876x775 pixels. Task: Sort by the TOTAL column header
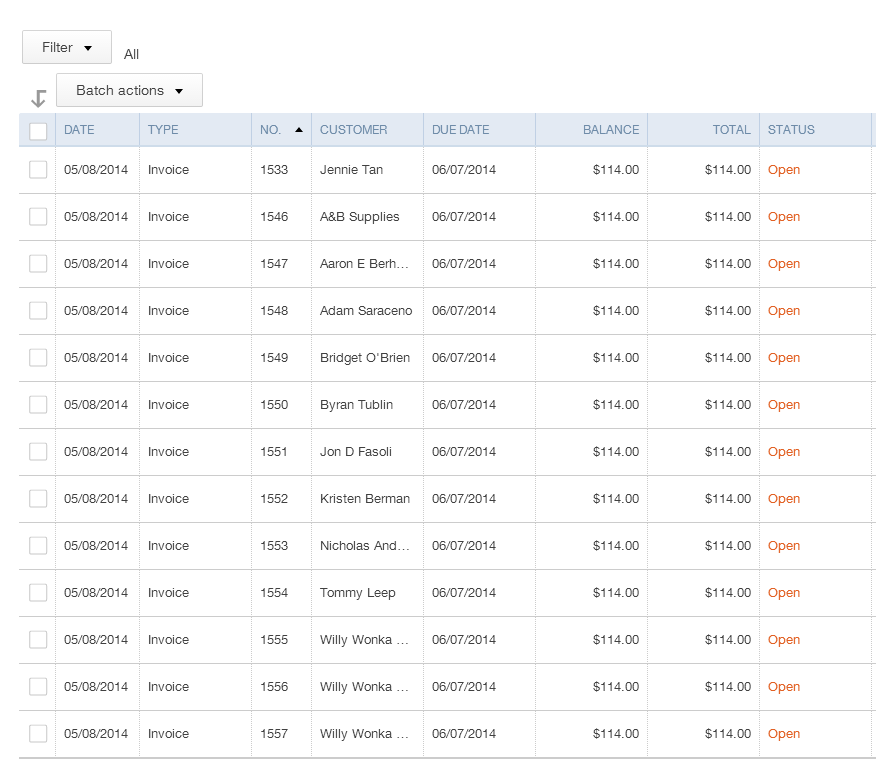732,130
